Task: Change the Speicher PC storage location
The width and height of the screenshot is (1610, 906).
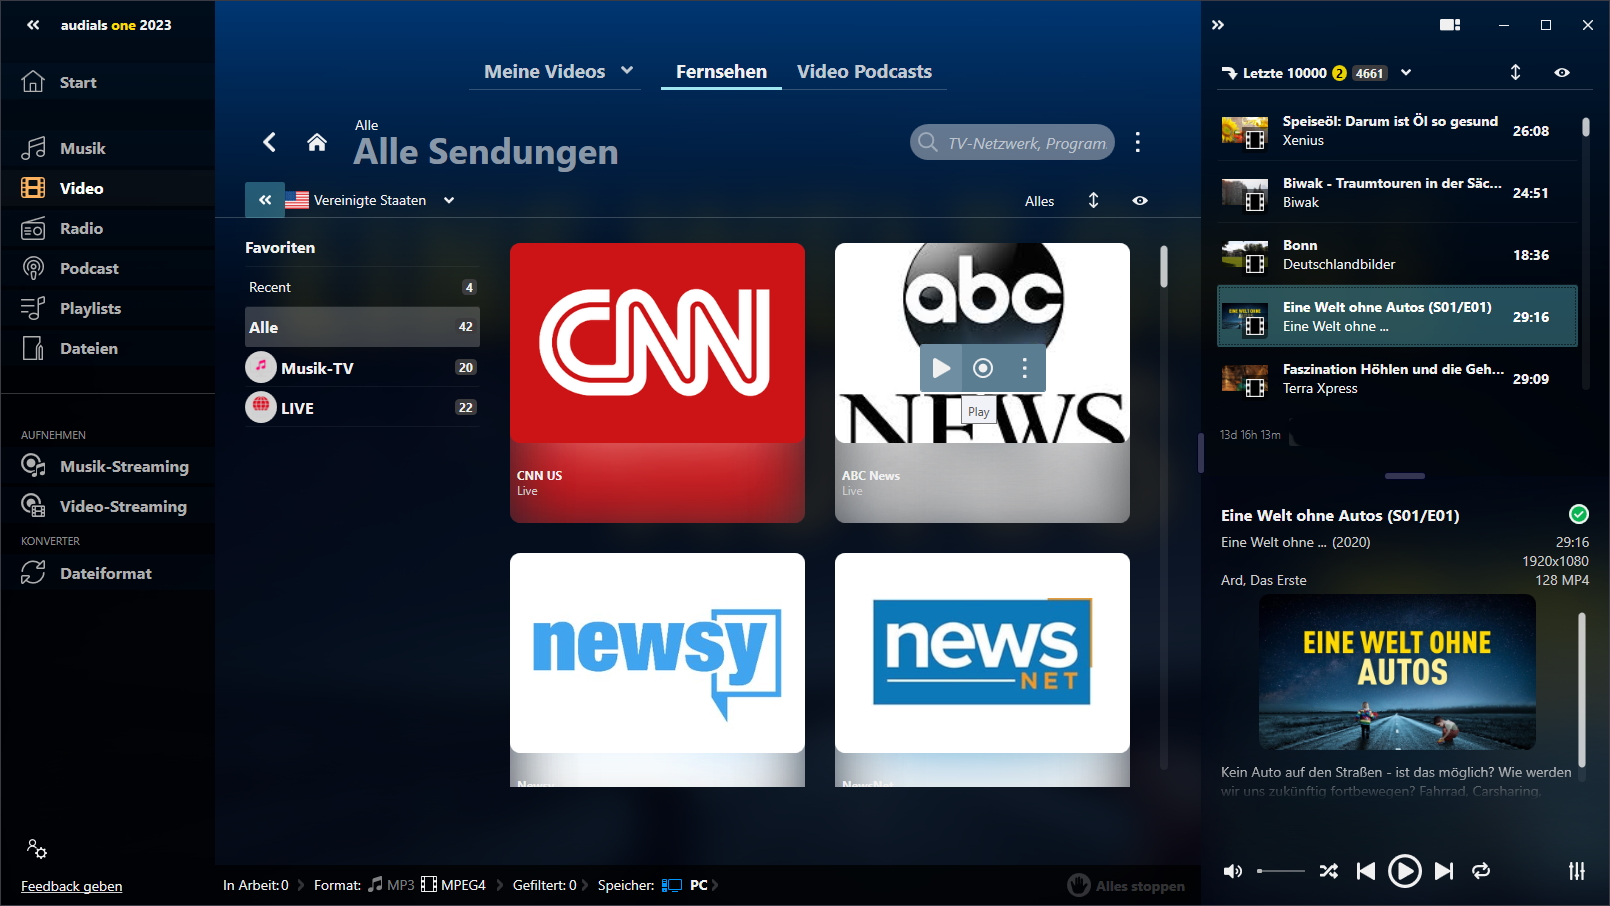Action: tap(685, 885)
